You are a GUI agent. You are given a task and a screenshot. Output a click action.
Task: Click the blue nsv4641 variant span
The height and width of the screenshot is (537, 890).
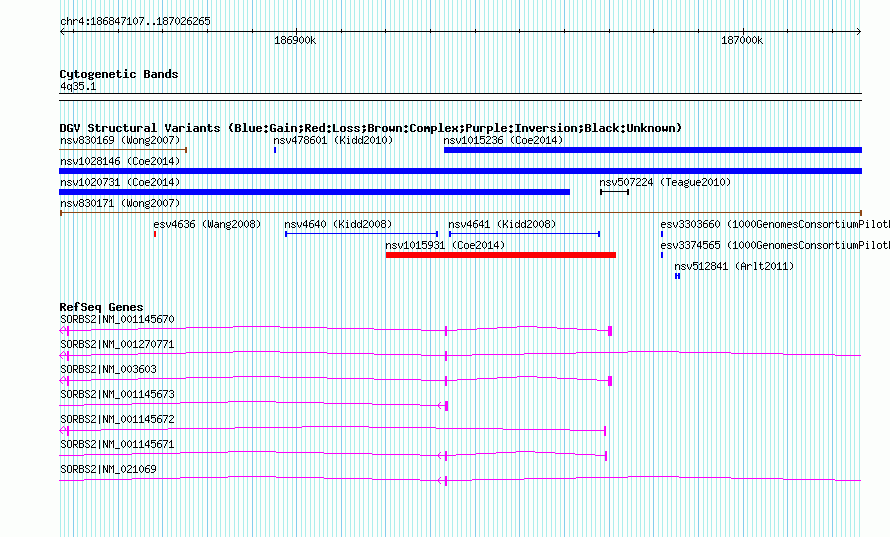click(x=524, y=234)
